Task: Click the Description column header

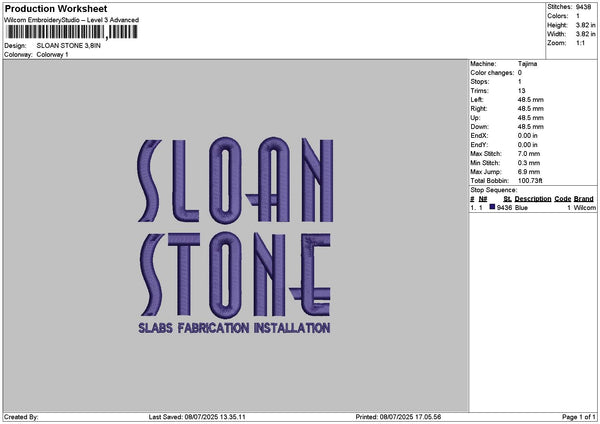Action: (533, 199)
